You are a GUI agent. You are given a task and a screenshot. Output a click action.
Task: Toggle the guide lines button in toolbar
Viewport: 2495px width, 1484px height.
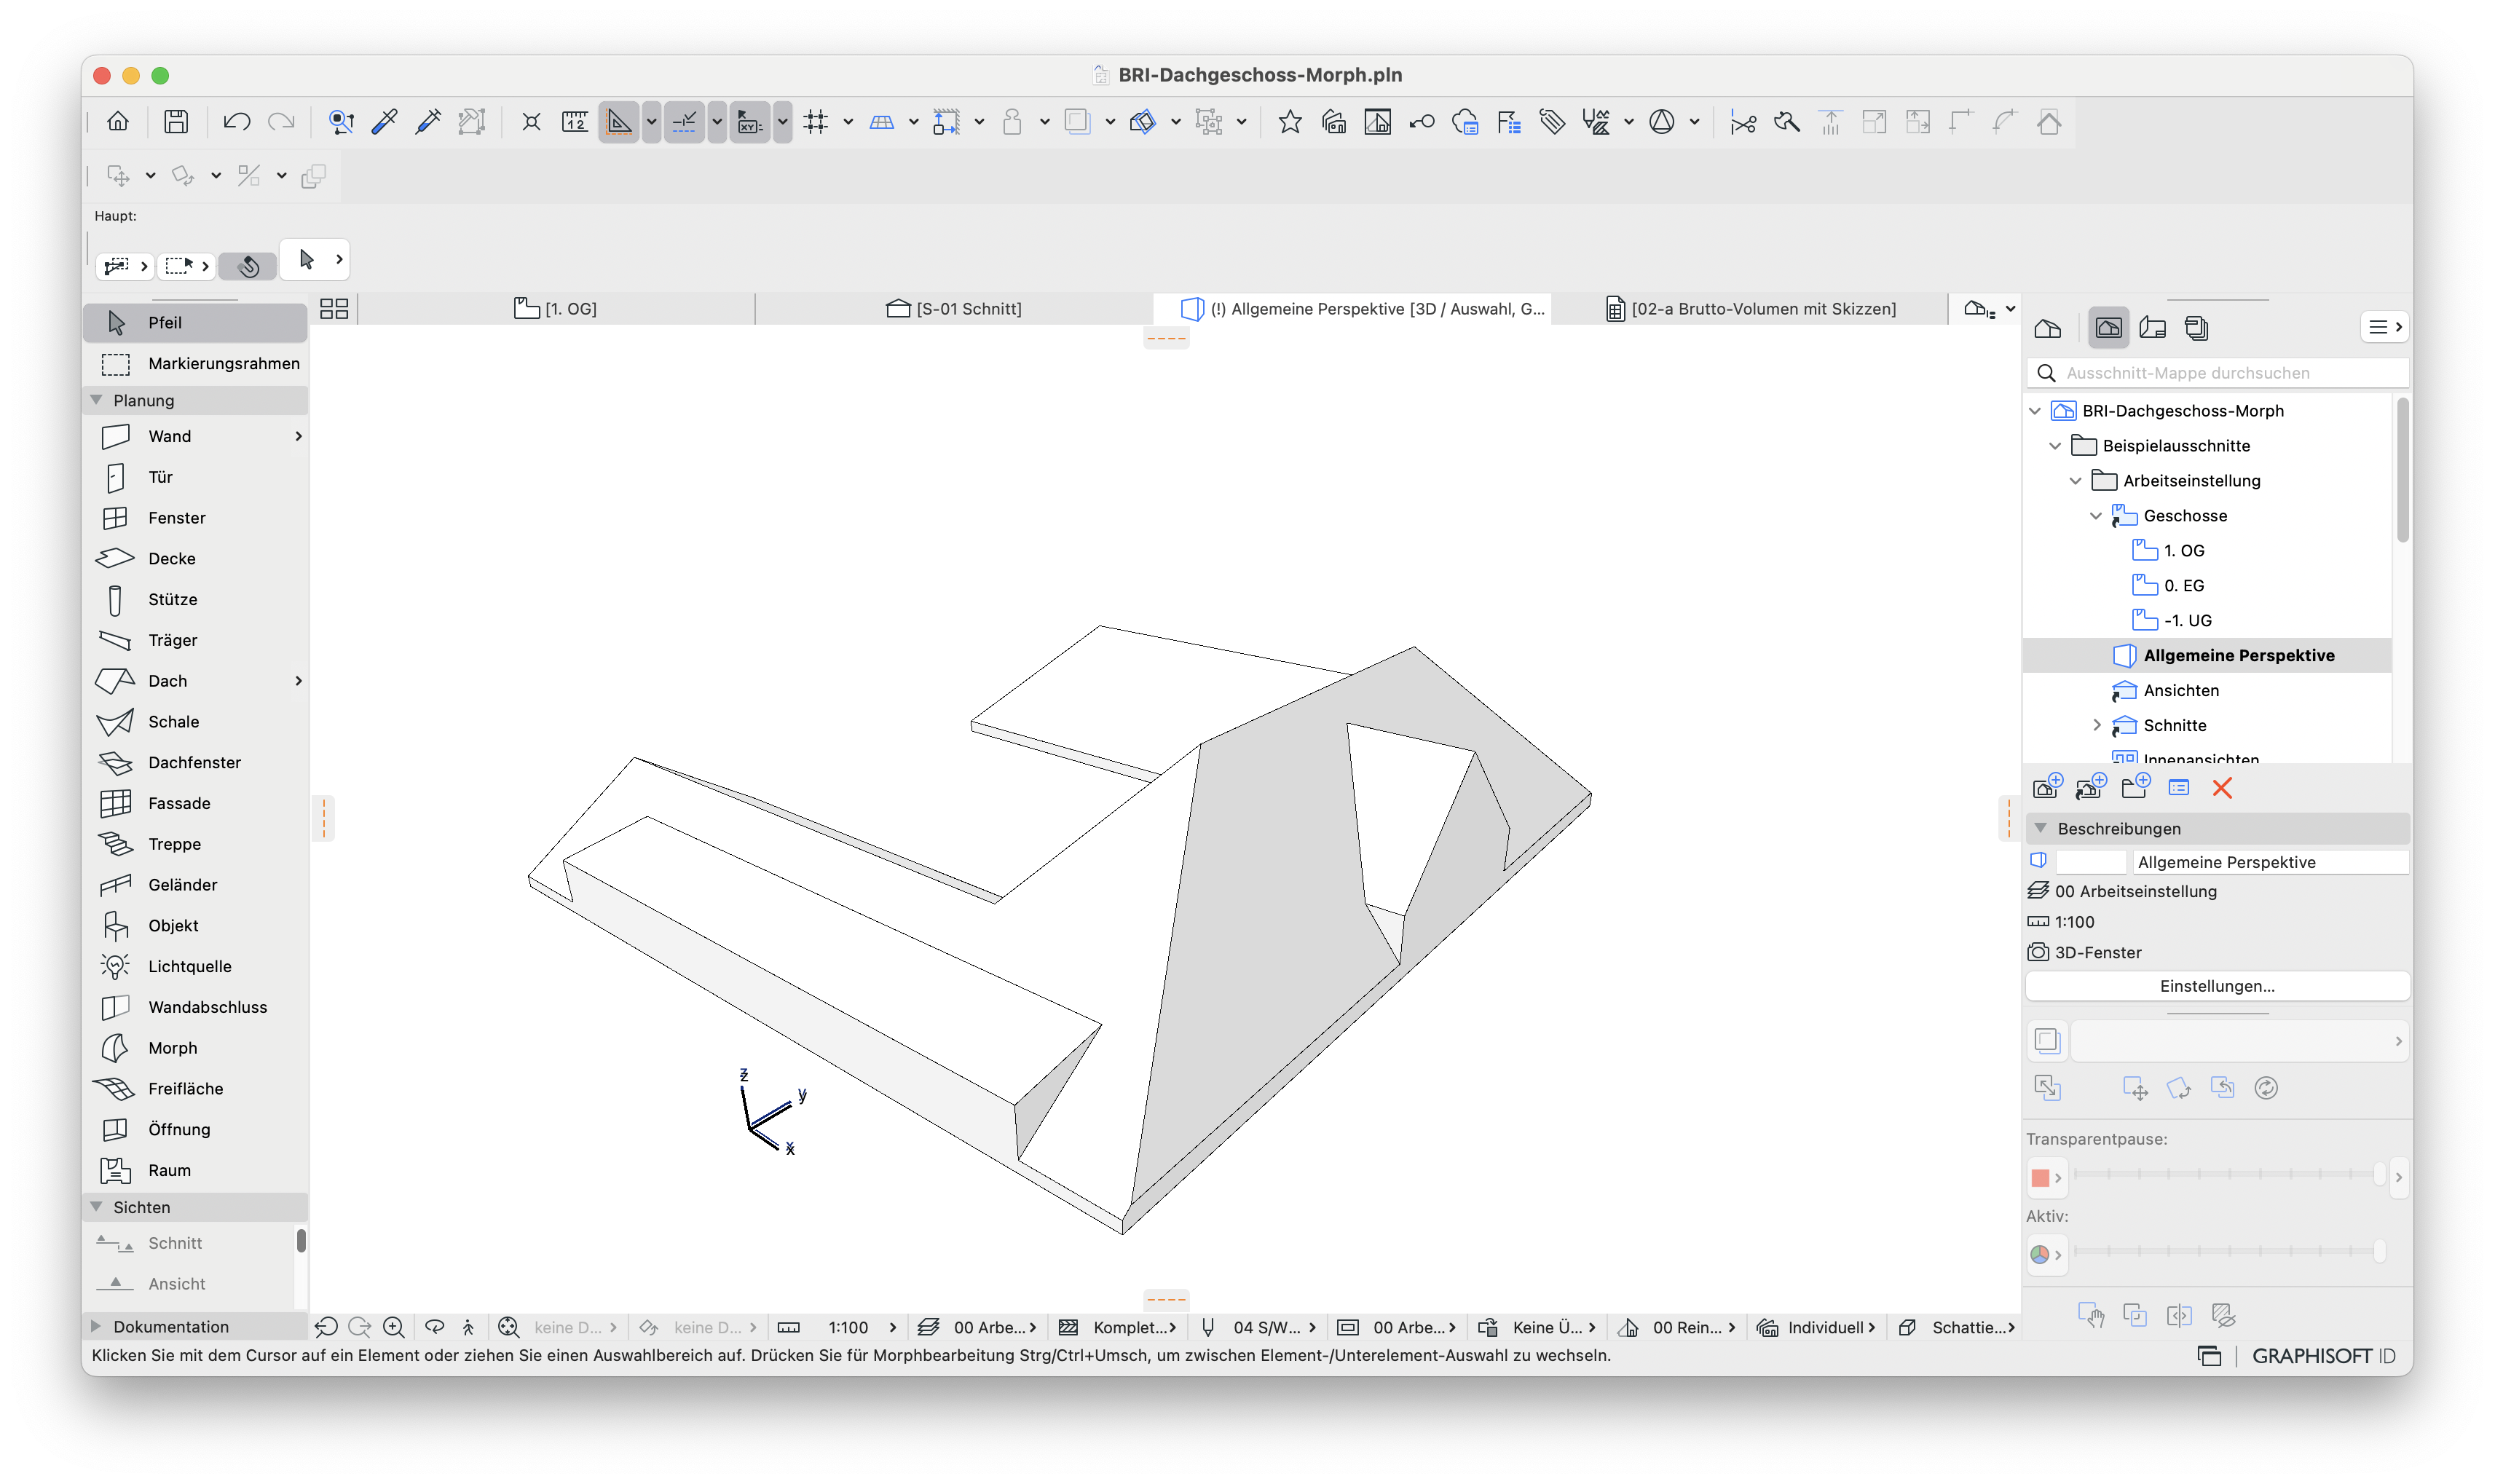click(x=619, y=122)
